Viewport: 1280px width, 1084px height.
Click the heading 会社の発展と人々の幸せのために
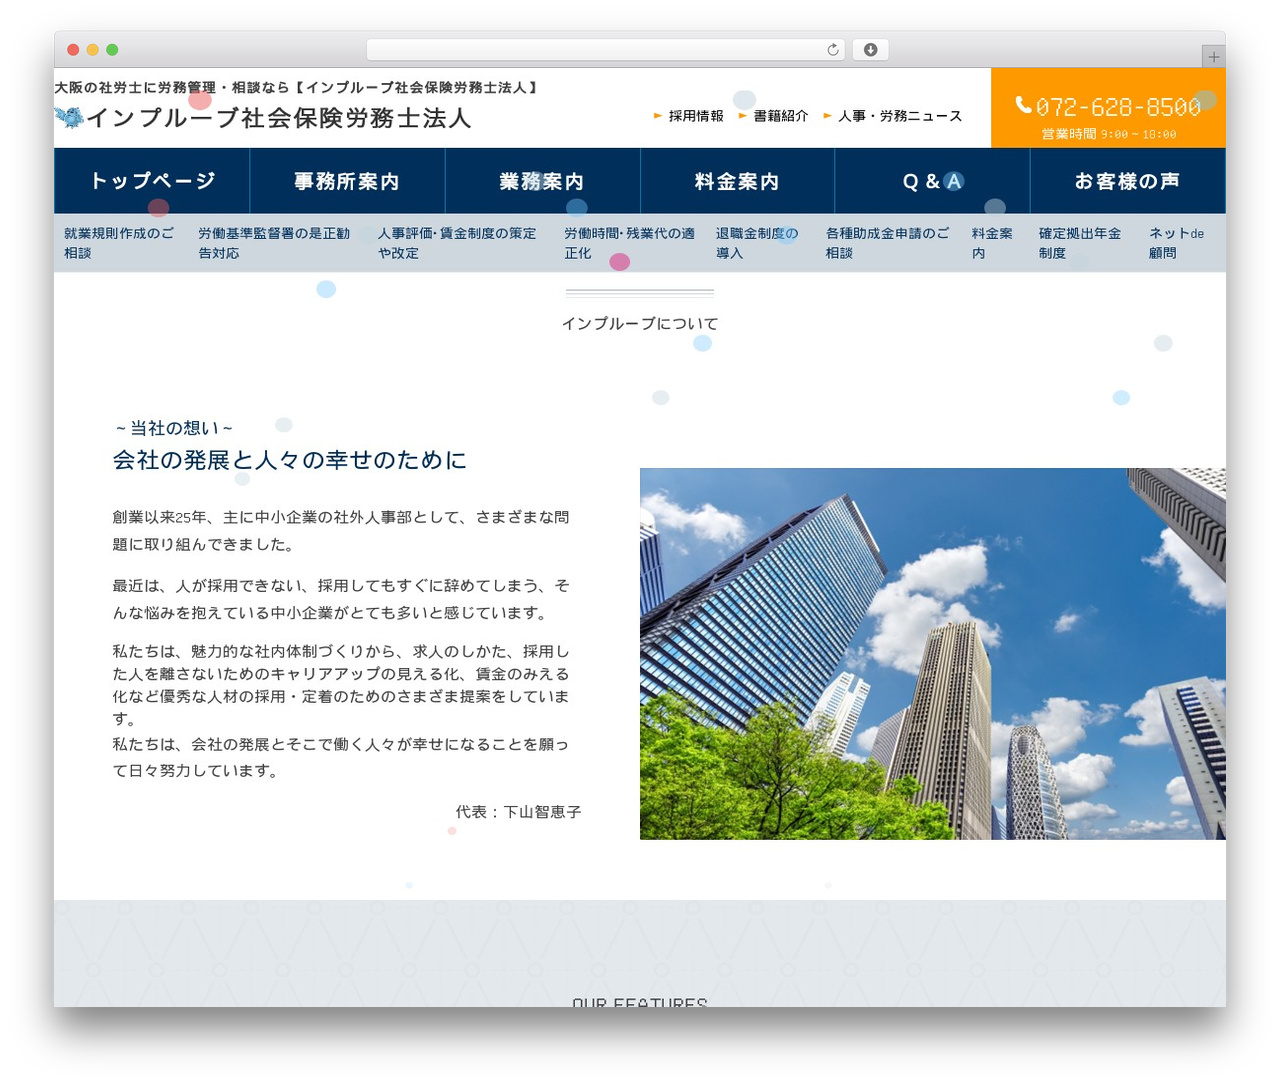pyautogui.click(x=290, y=460)
